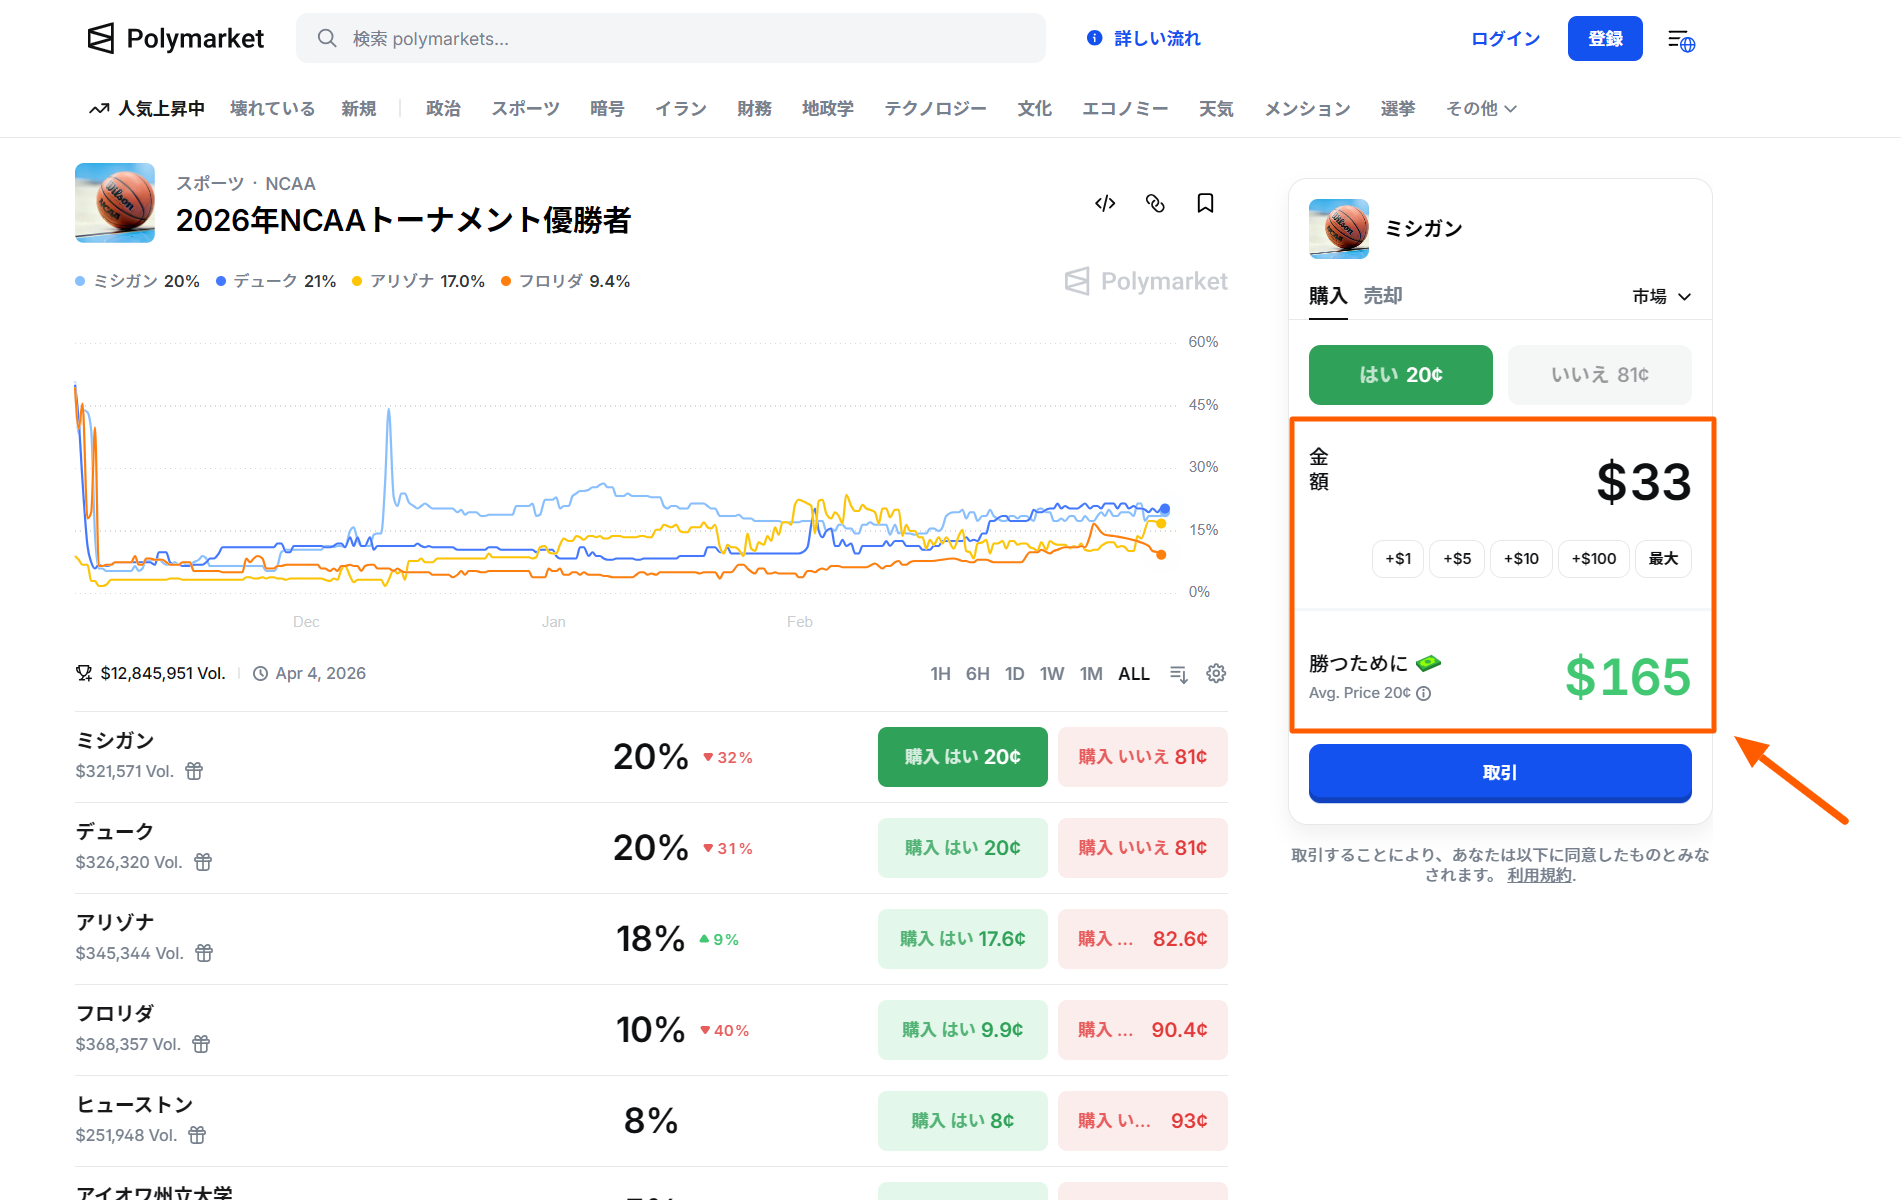Open the スポーツ category
The image size is (1901, 1200).
point(524,108)
